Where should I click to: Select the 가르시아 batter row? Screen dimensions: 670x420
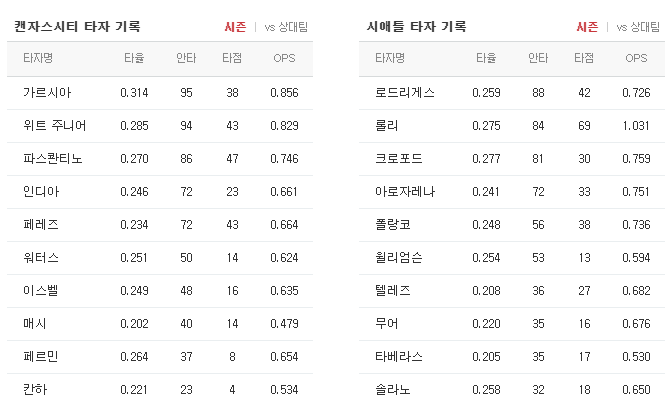[x=160, y=93]
